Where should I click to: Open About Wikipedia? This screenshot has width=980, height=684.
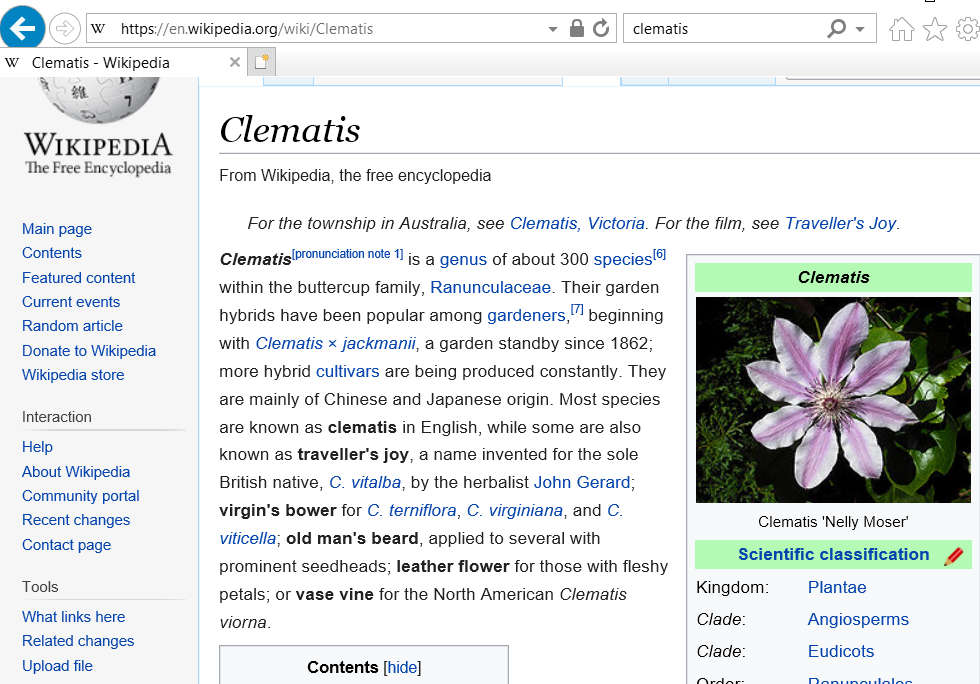[x=76, y=471]
